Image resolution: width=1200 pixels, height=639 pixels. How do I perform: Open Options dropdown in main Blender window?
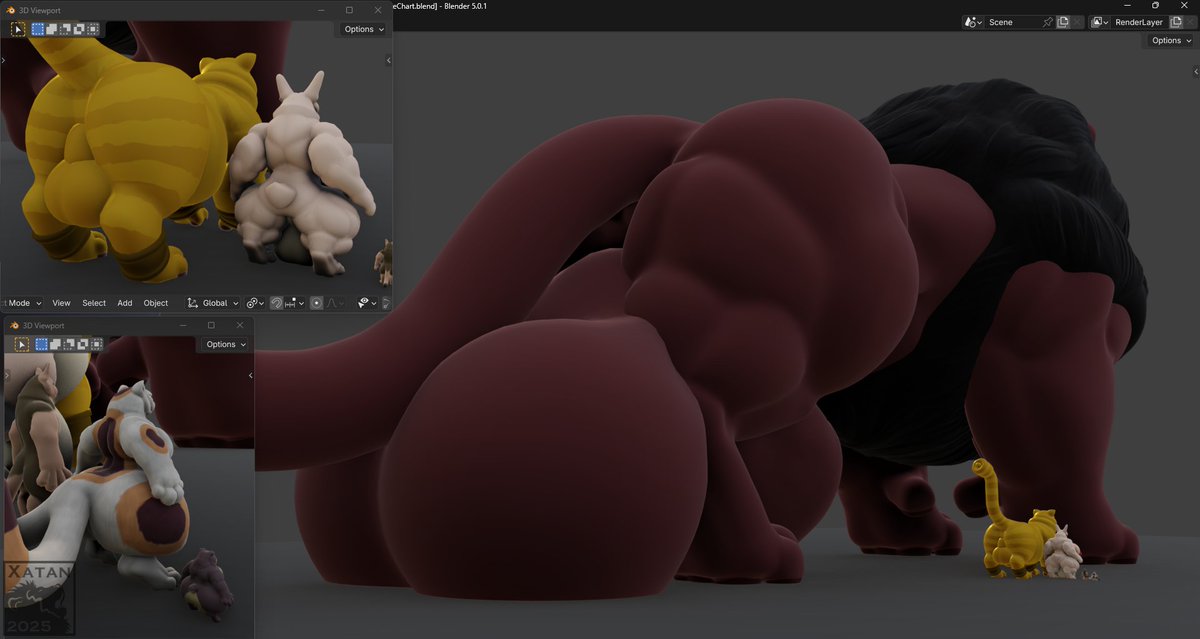click(x=1170, y=40)
